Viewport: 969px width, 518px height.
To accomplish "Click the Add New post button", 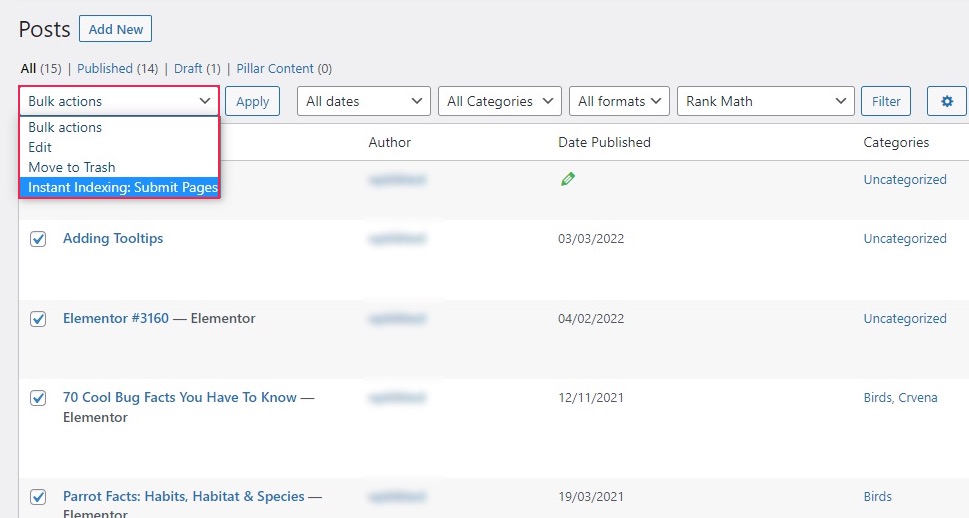I will (115, 29).
